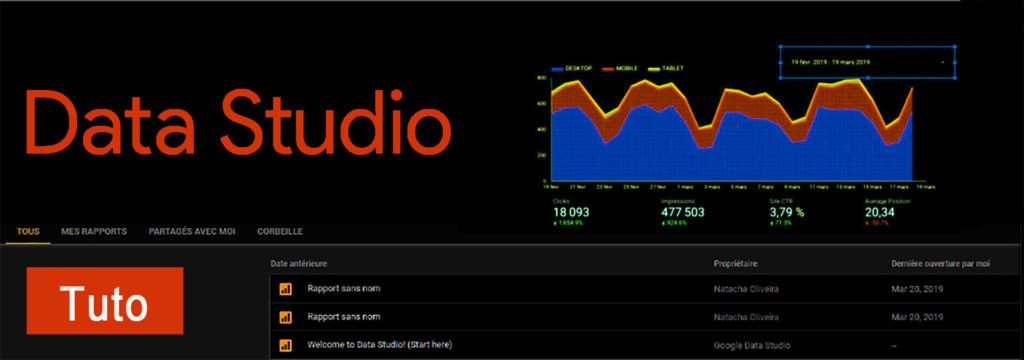
Task: Click the Google Data Studio owner cell
Action: tap(752, 345)
